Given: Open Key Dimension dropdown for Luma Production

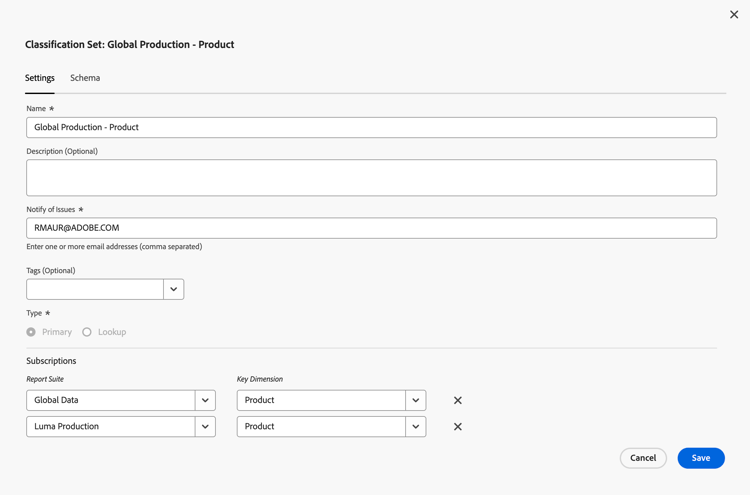Looking at the screenshot, I should [416, 427].
